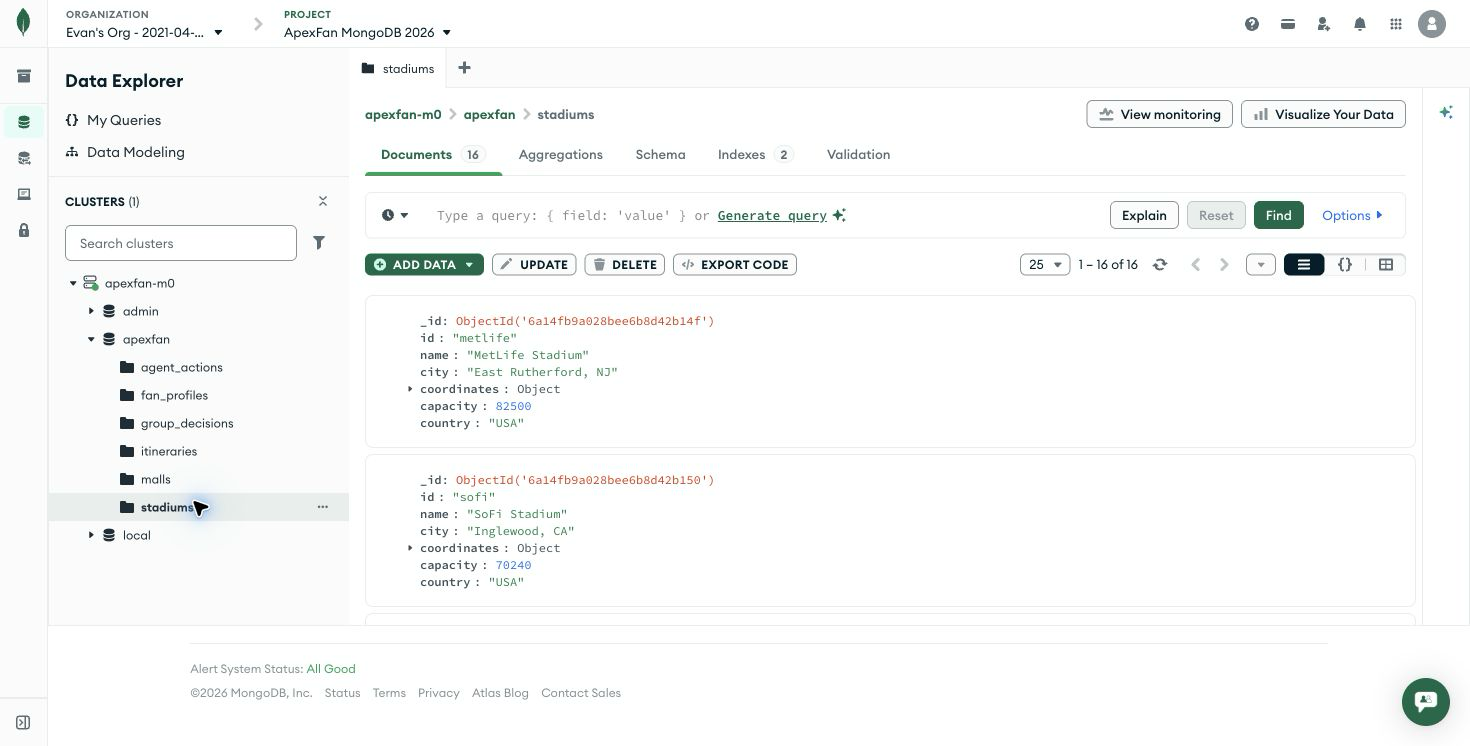Click Visualize Your Data button
This screenshot has height=746, width=1470.
pyautogui.click(x=1323, y=114)
